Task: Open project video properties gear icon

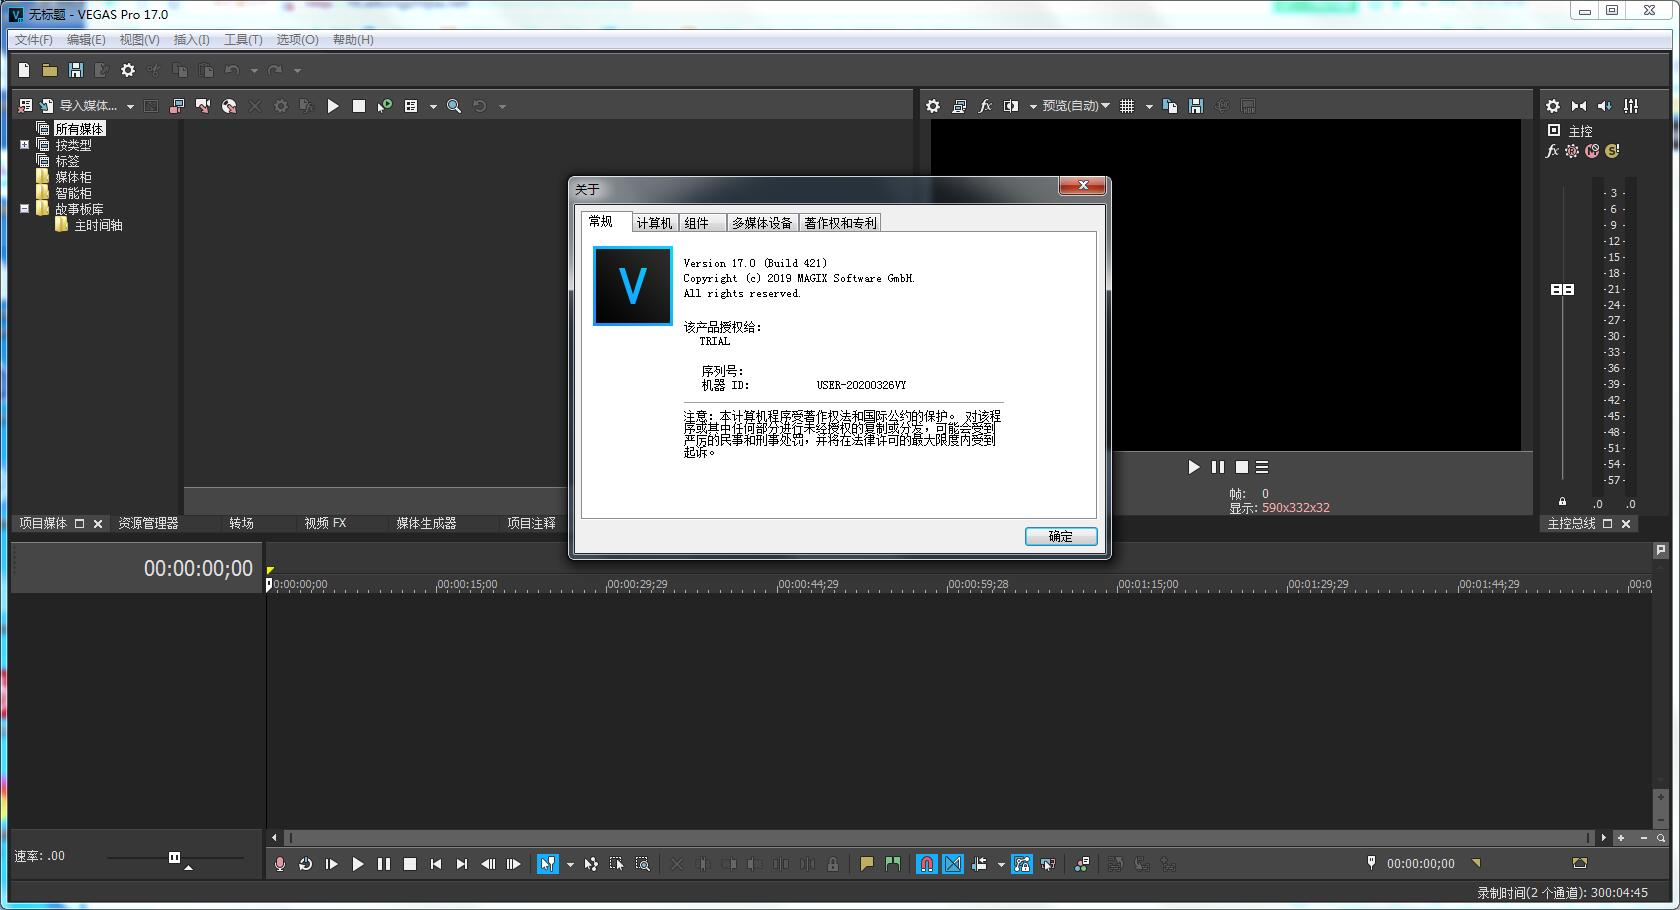Action: point(933,105)
